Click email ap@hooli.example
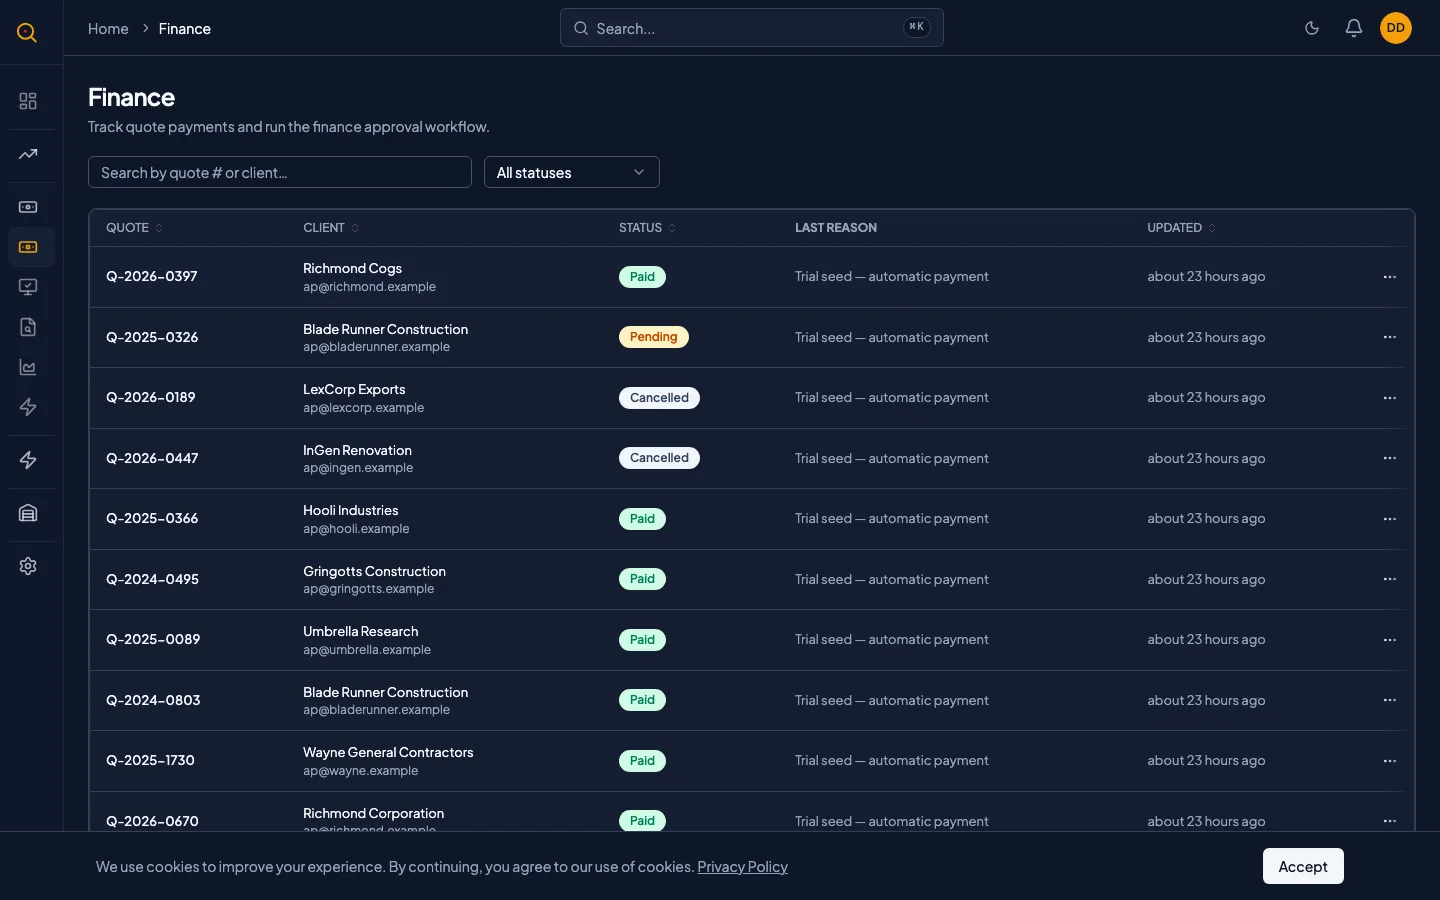This screenshot has width=1440, height=900. (x=356, y=529)
